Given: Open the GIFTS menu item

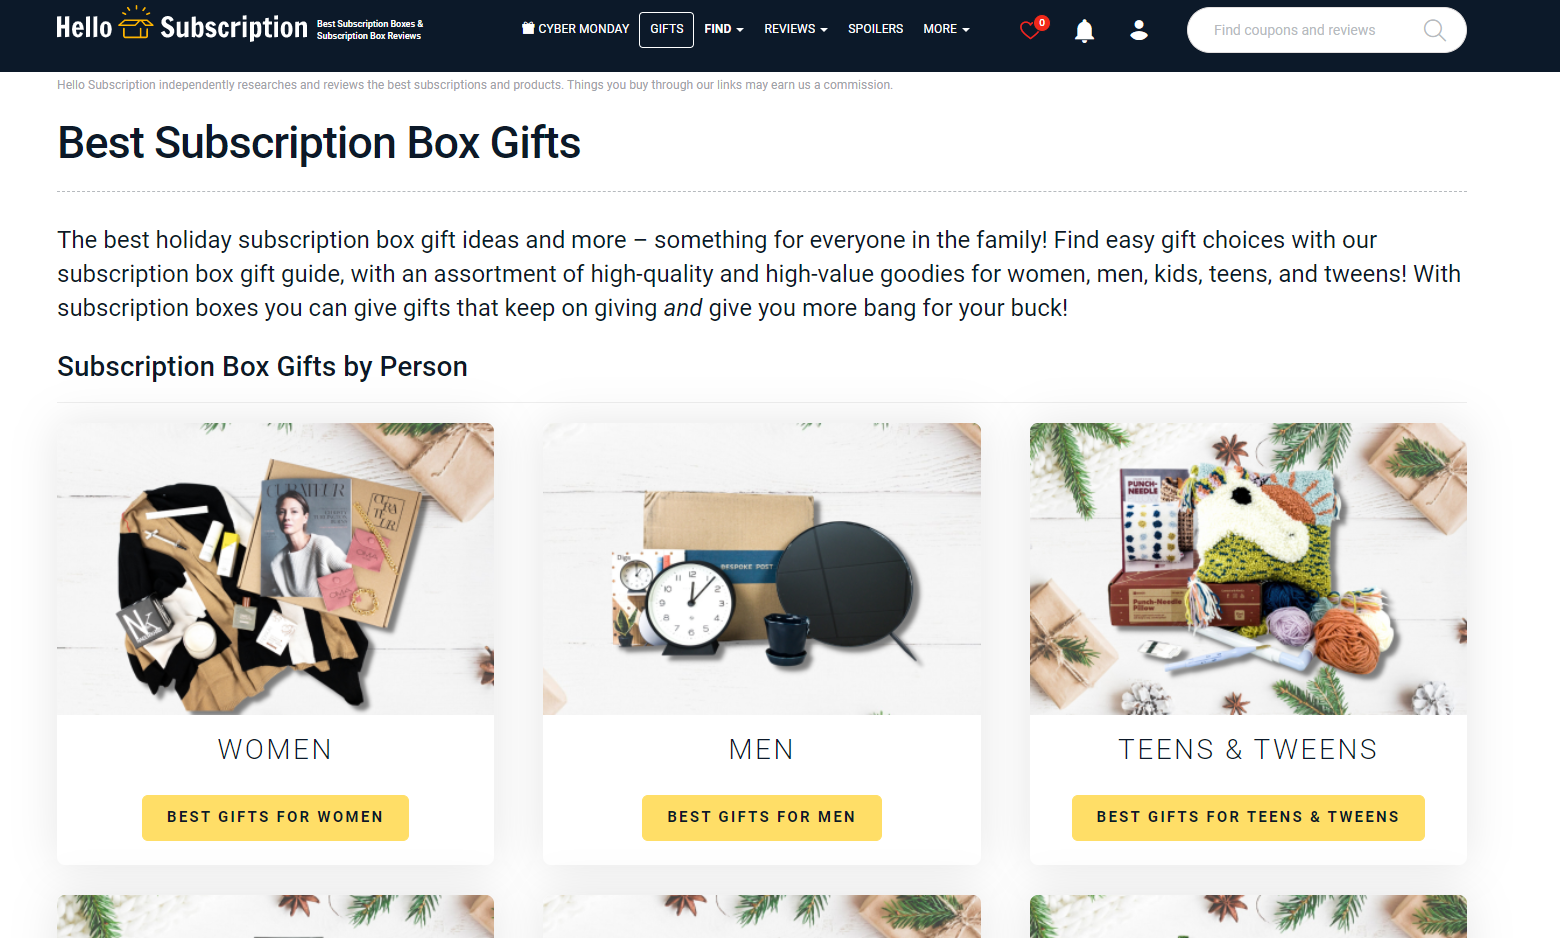Looking at the screenshot, I should (667, 29).
